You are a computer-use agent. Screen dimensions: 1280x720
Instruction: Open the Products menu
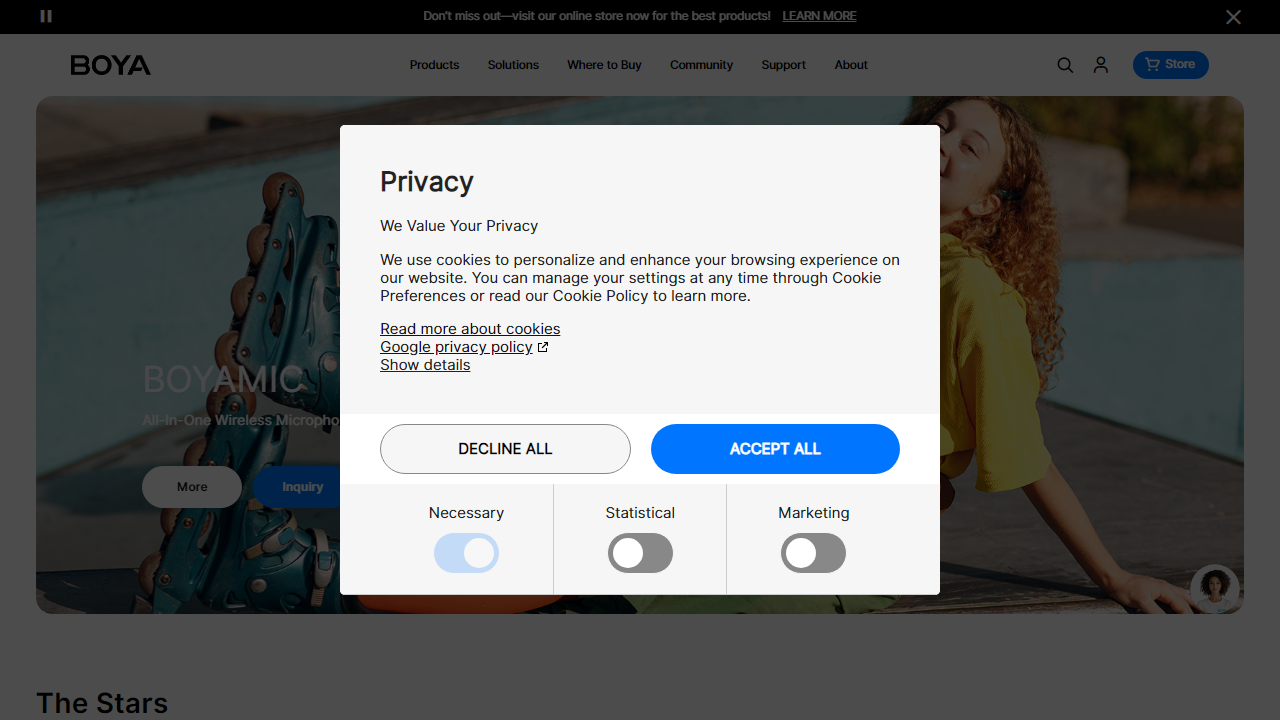coord(434,65)
